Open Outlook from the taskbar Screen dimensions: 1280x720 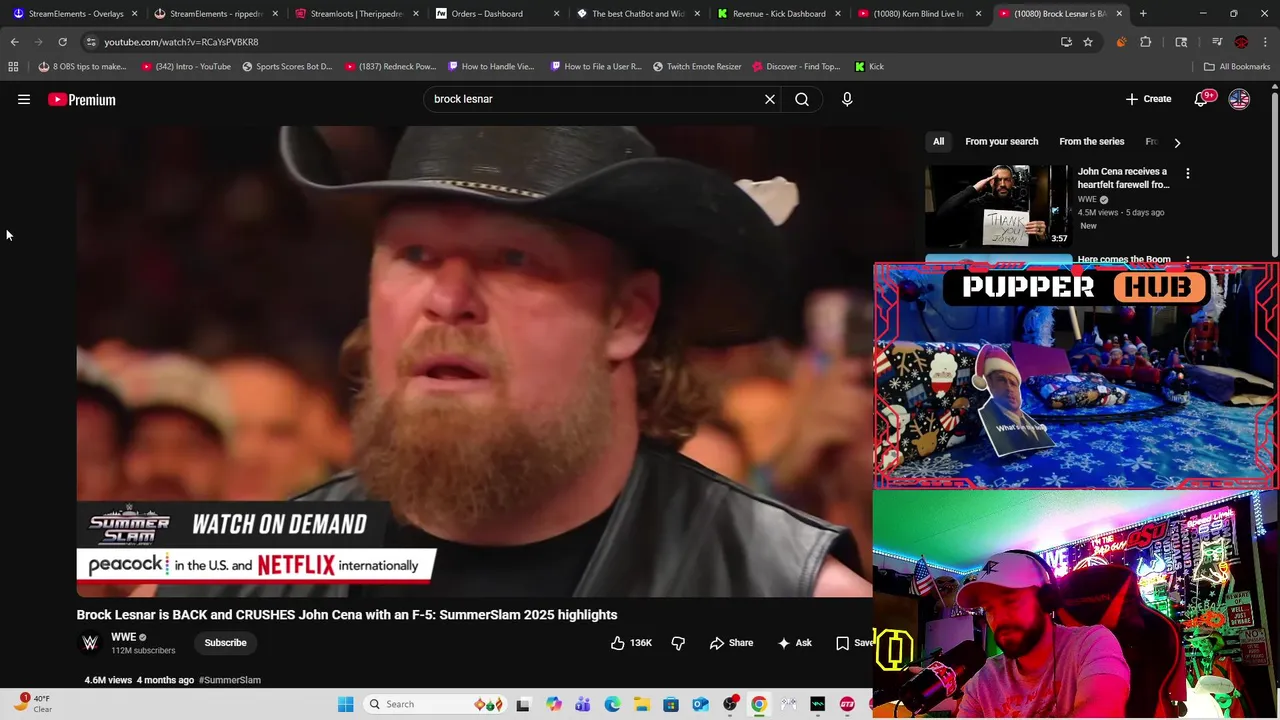(x=700, y=704)
